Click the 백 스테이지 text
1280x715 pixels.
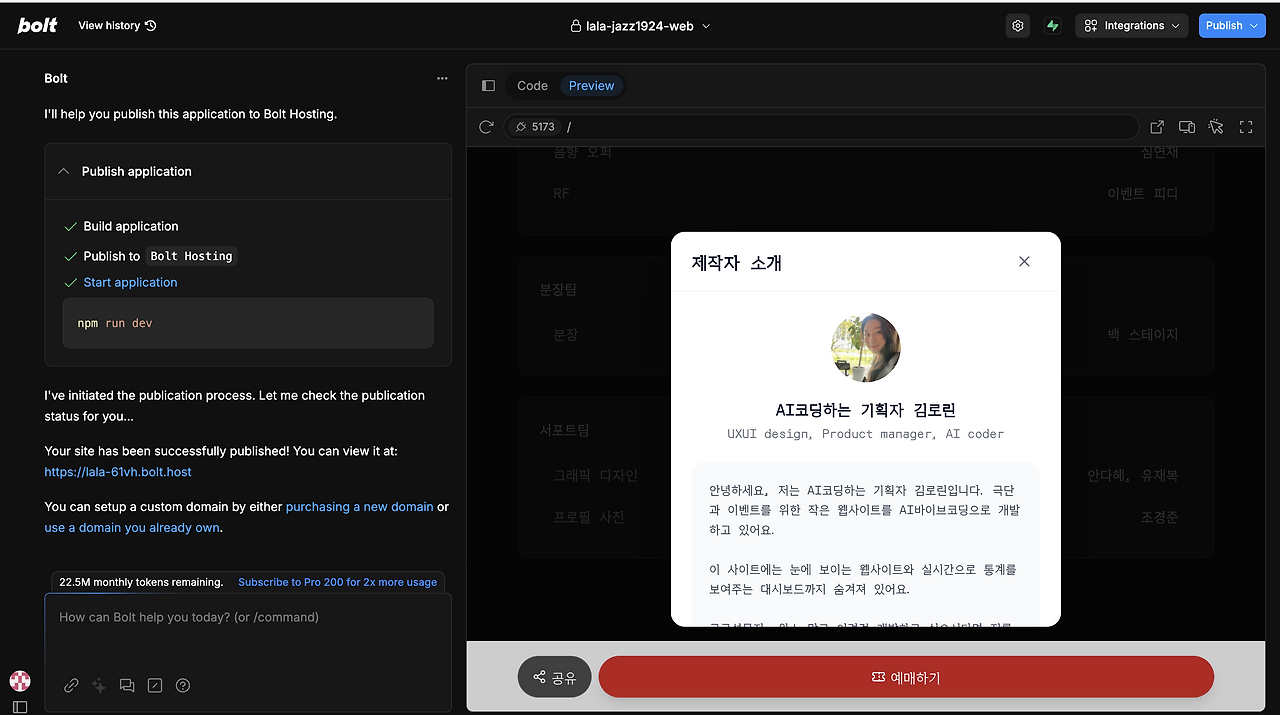1143,335
